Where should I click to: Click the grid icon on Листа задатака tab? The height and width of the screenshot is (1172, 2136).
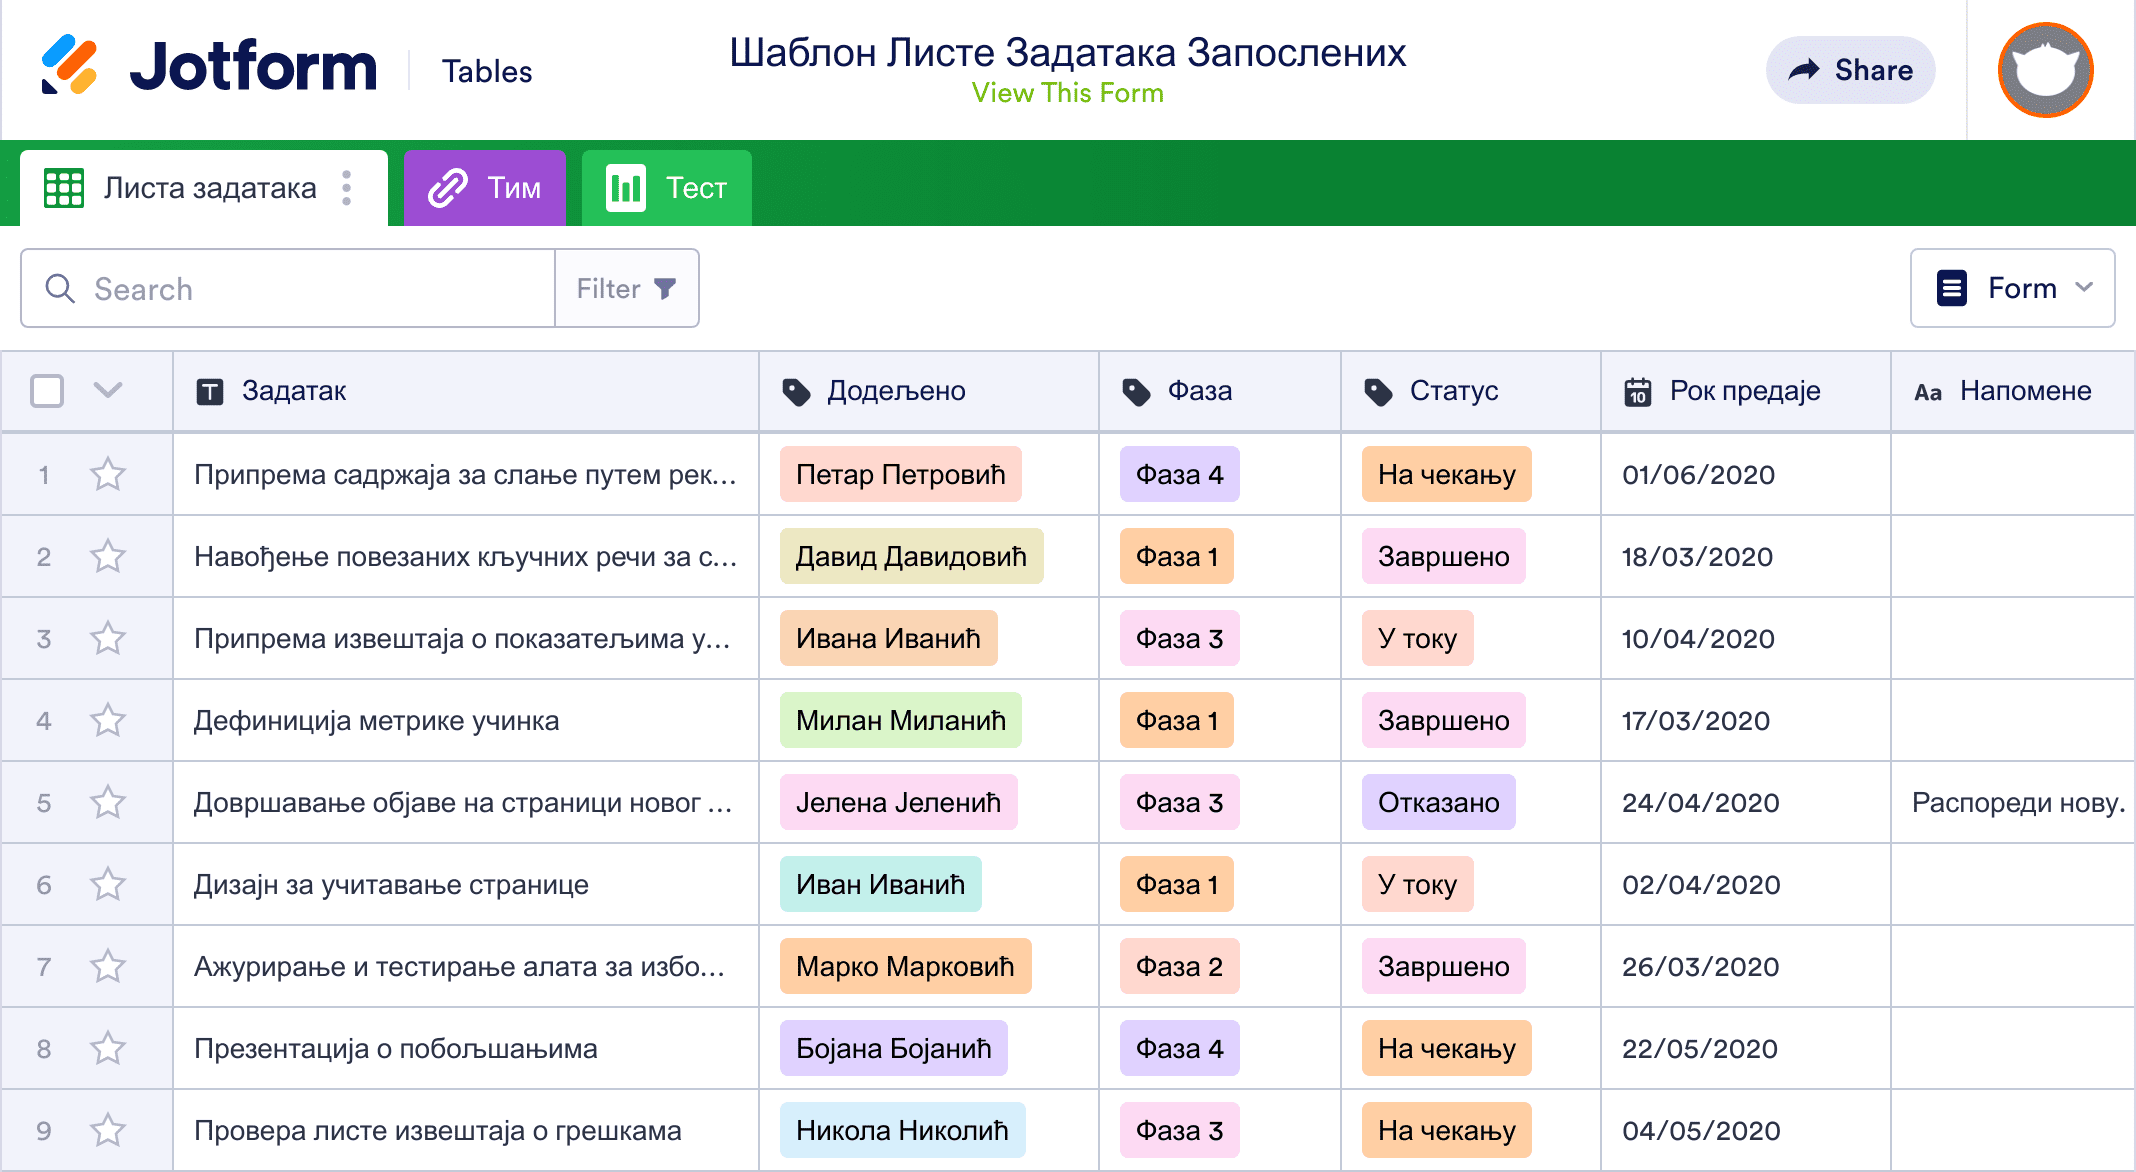tap(64, 188)
